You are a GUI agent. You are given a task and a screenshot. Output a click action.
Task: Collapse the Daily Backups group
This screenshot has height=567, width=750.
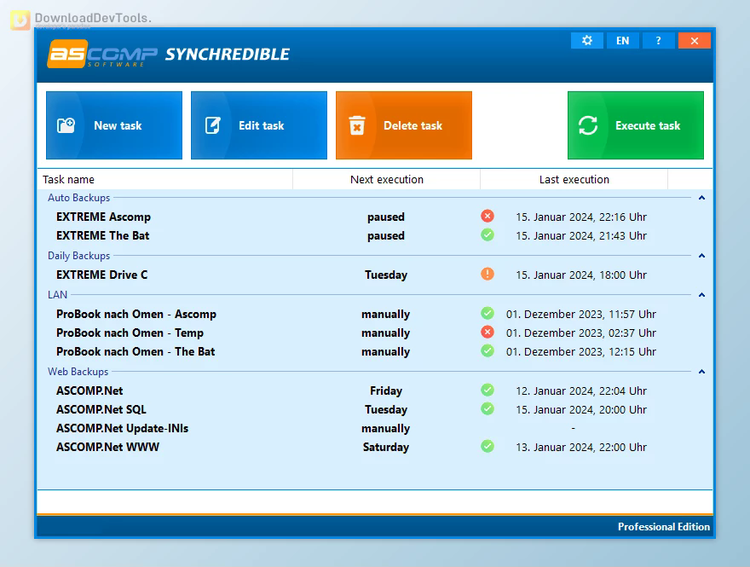point(702,256)
